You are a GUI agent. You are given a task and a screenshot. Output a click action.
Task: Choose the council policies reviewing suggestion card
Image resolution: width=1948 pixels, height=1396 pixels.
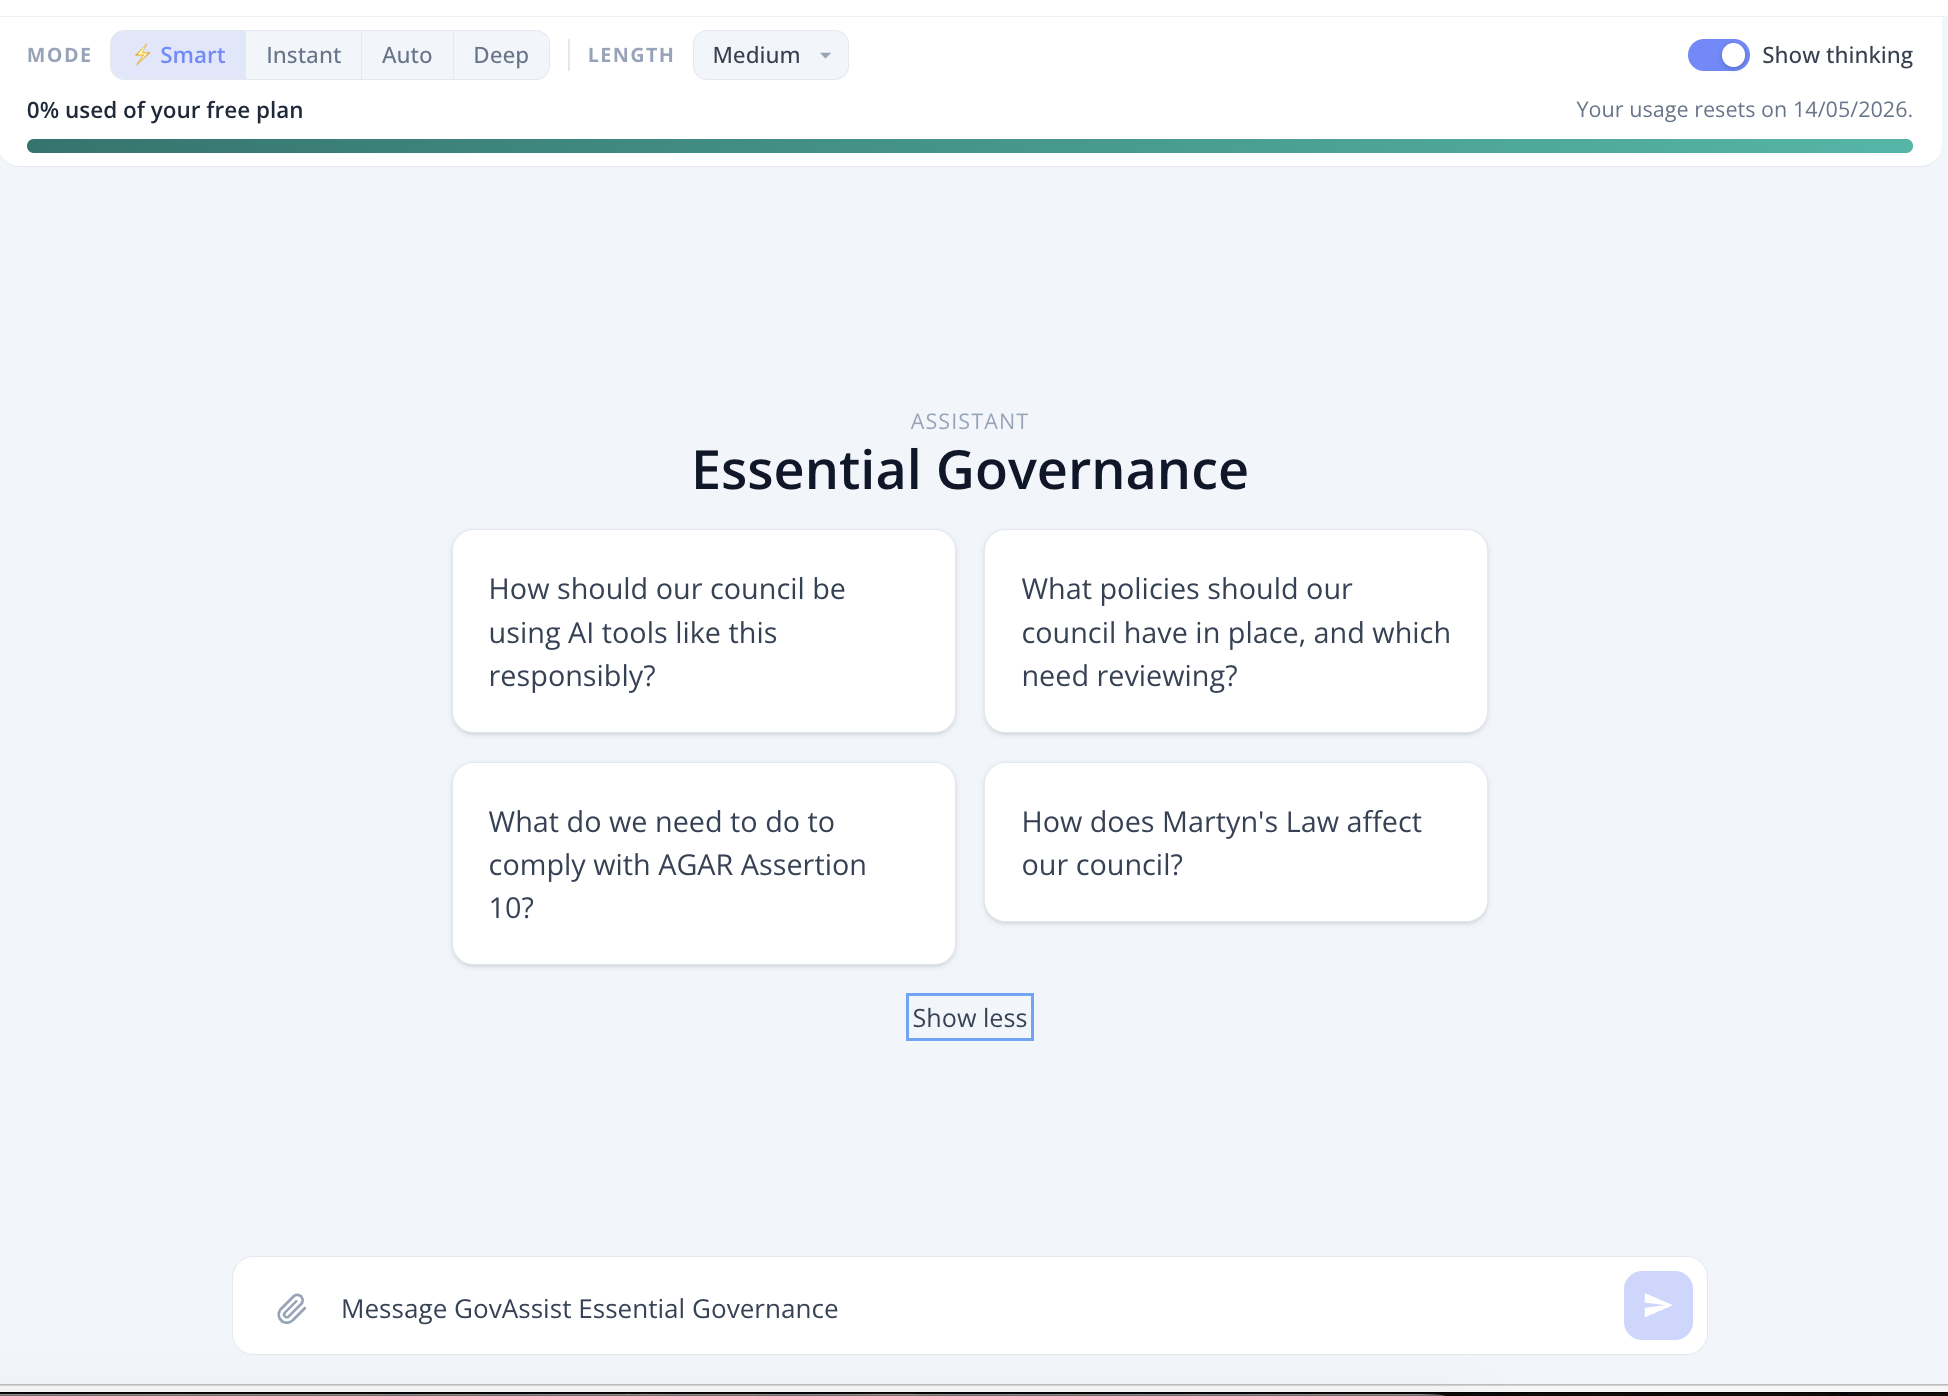[x=1236, y=631]
